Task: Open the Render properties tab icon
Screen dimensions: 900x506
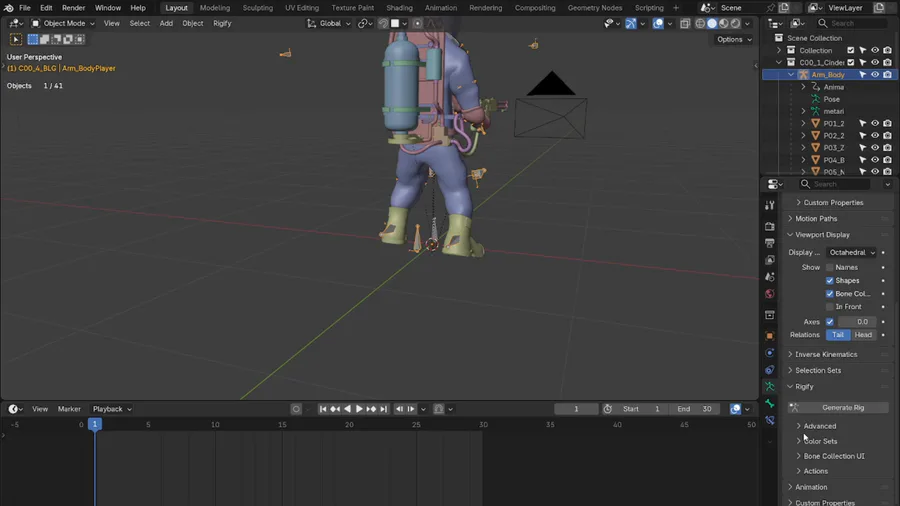Action: (x=770, y=227)
